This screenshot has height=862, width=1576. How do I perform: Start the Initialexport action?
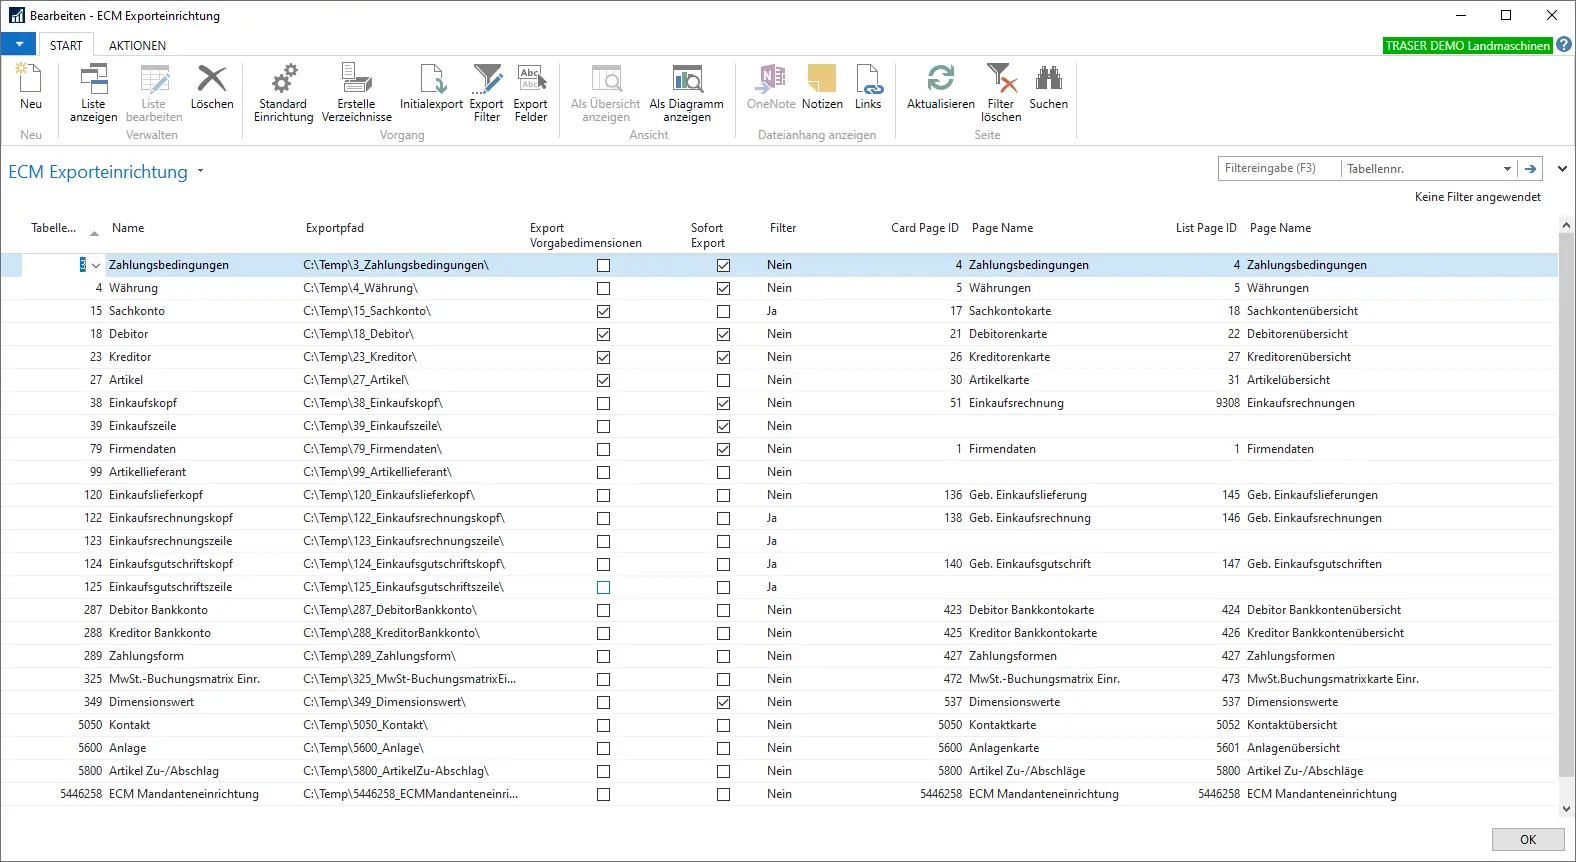[431, 87]
